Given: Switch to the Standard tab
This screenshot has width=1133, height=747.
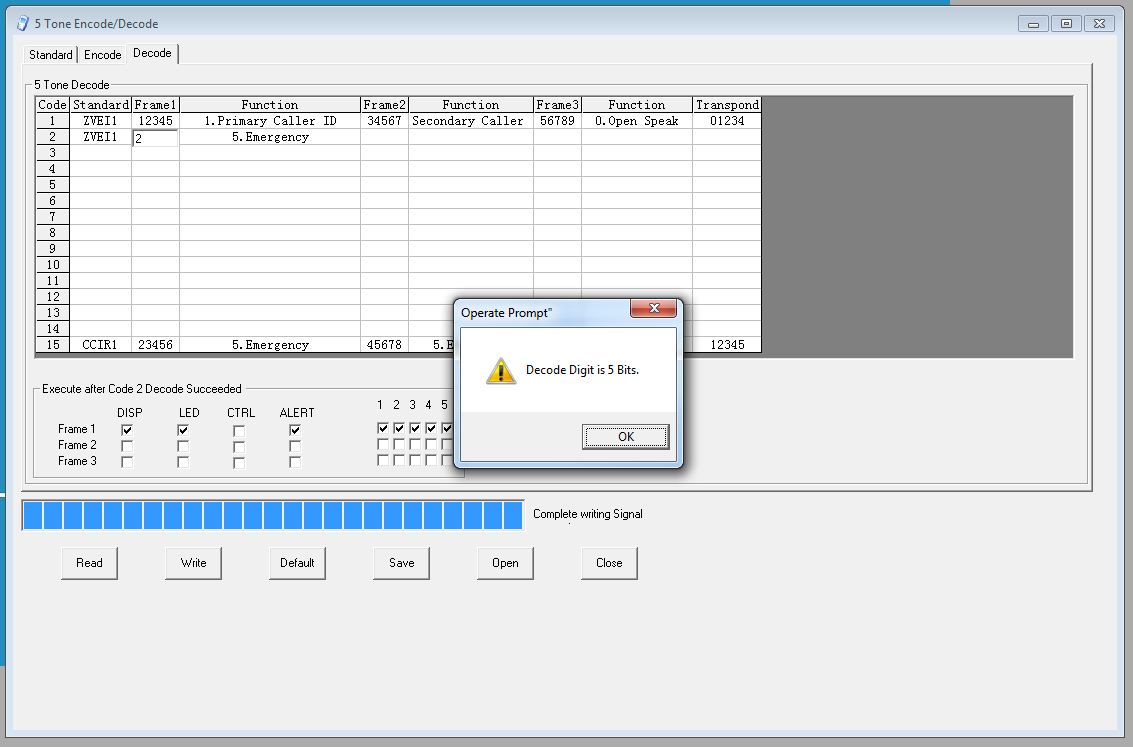Looking at the screenshot, I should [x=51, y=55].
